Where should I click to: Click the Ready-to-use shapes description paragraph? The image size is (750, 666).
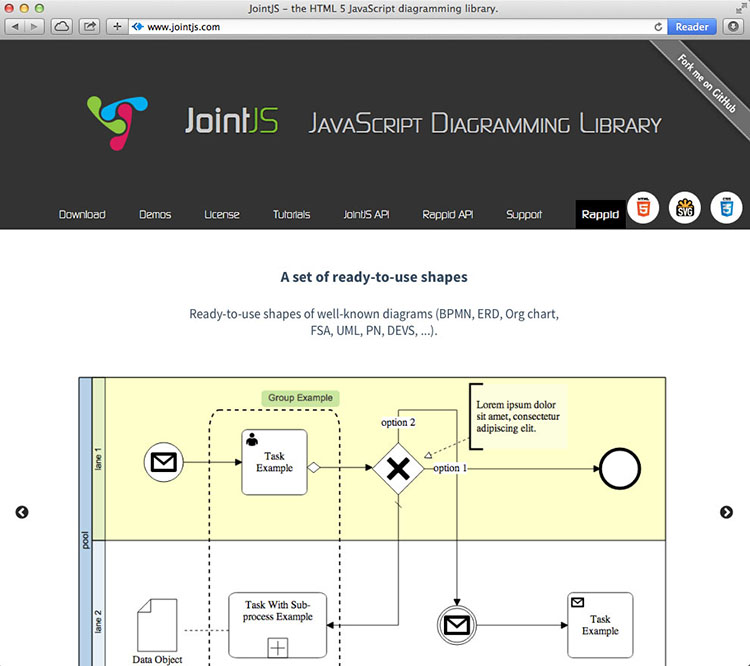[x=374, y=322]
